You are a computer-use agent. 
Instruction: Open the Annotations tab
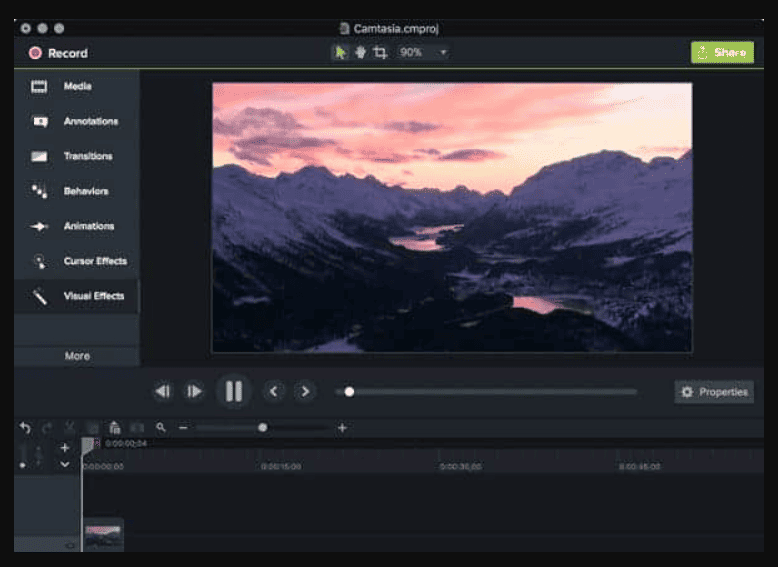pos(76,122)
